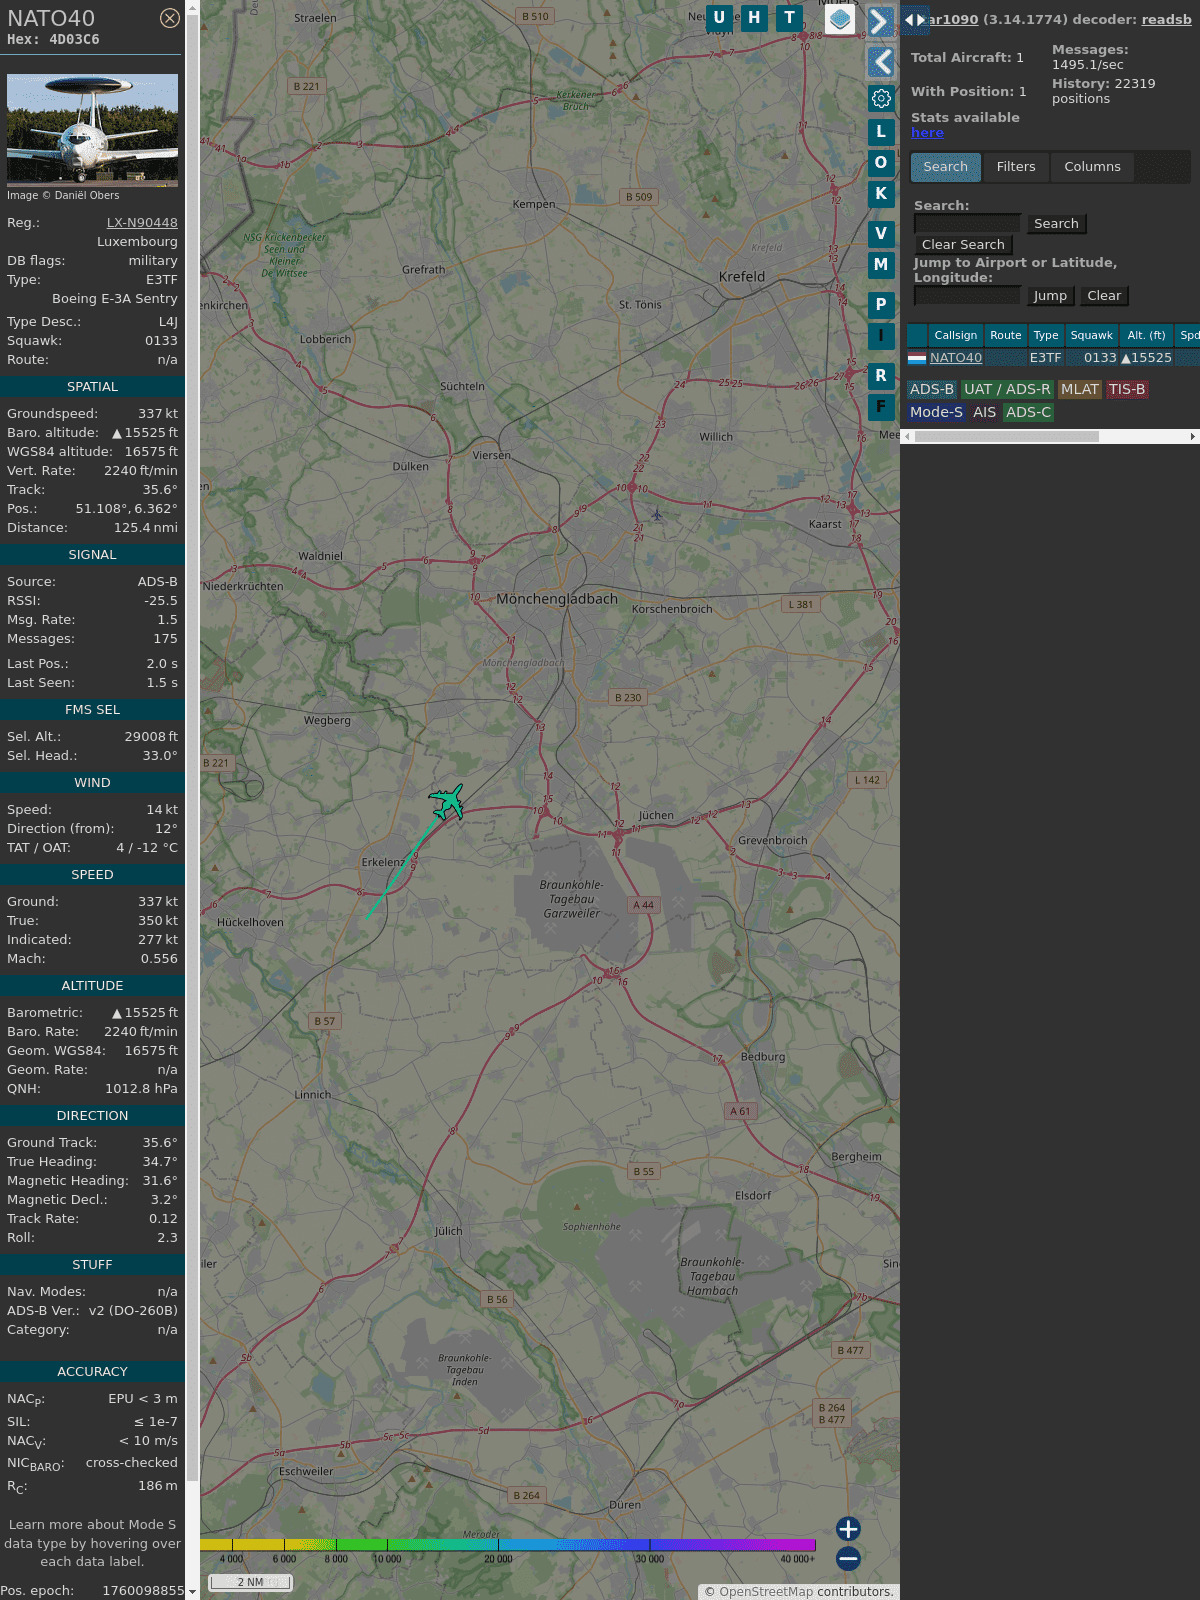Image resolution: width=1200 pixels, height=1600 pixels.
Task: Click the U map button
Action: point(719,18)
